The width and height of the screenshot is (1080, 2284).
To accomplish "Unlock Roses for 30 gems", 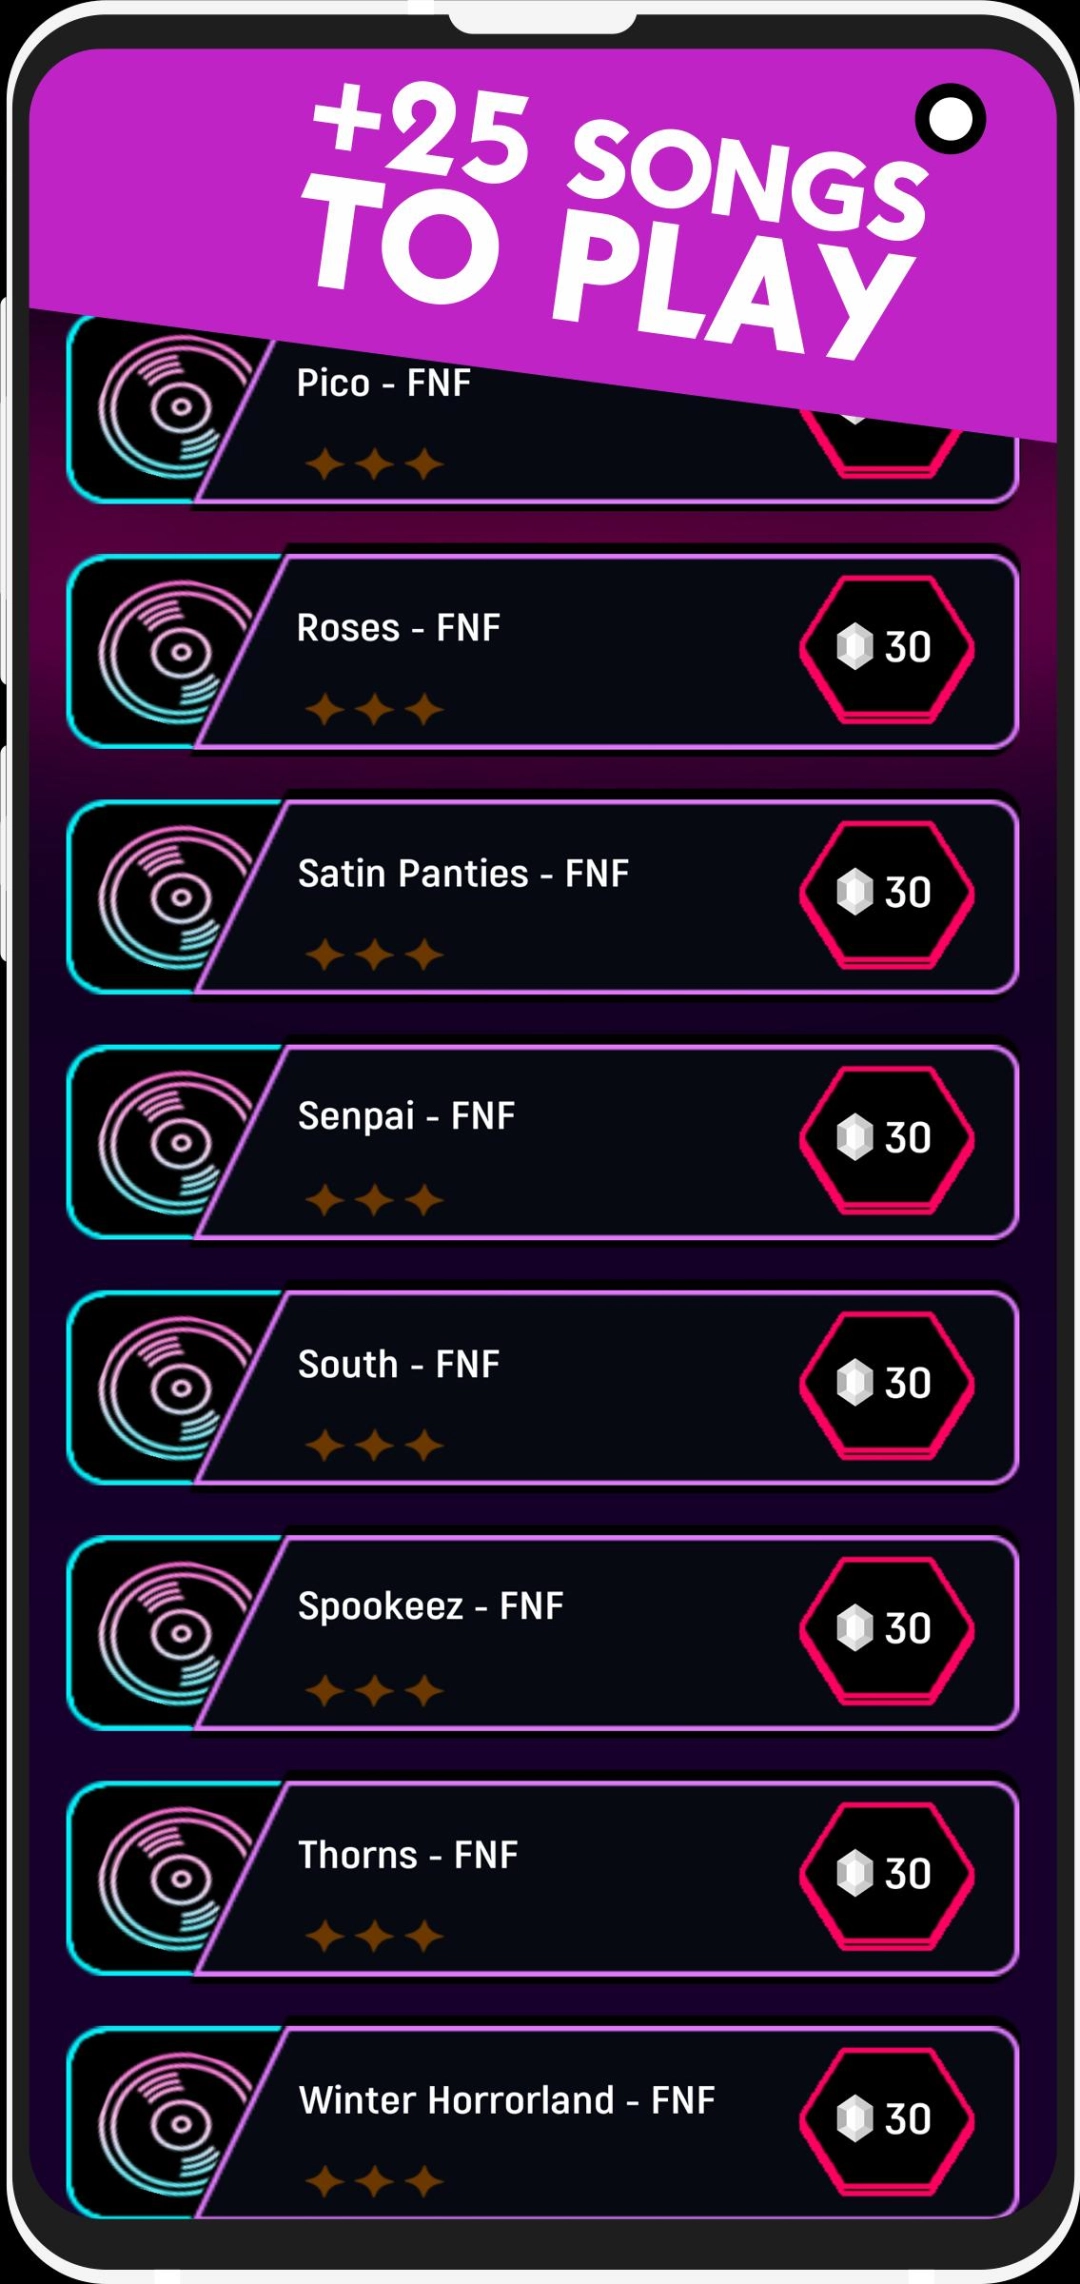I will tap(886, 648).
